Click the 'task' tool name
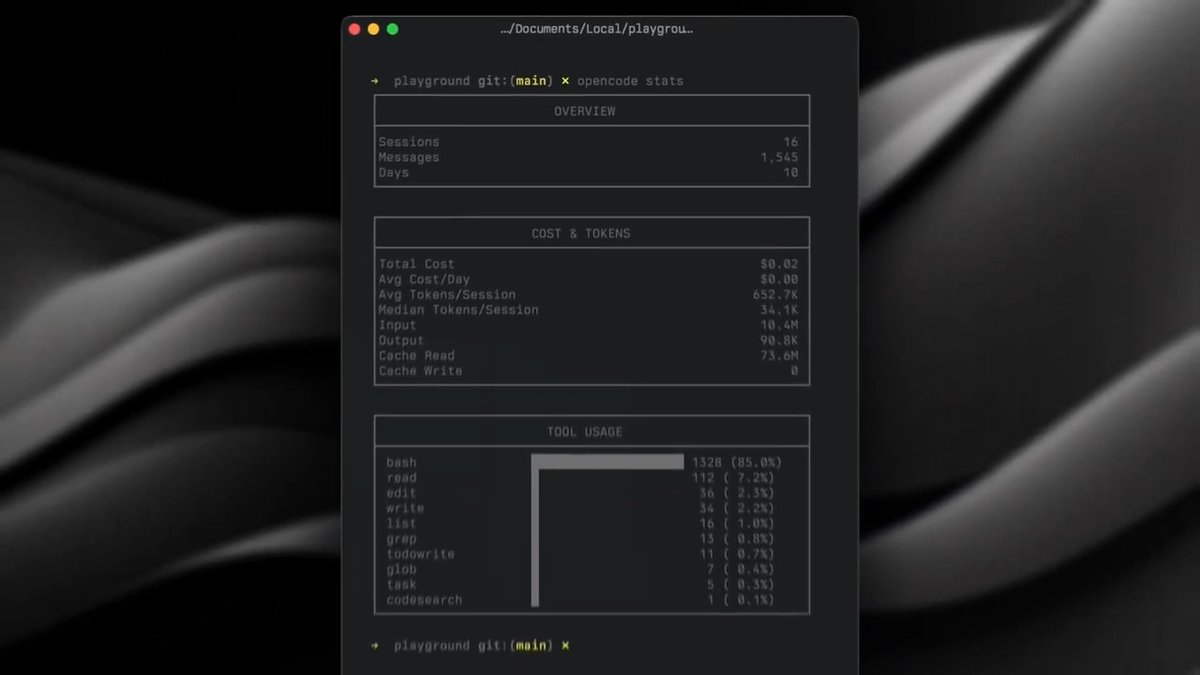 (x=402, y=584)
